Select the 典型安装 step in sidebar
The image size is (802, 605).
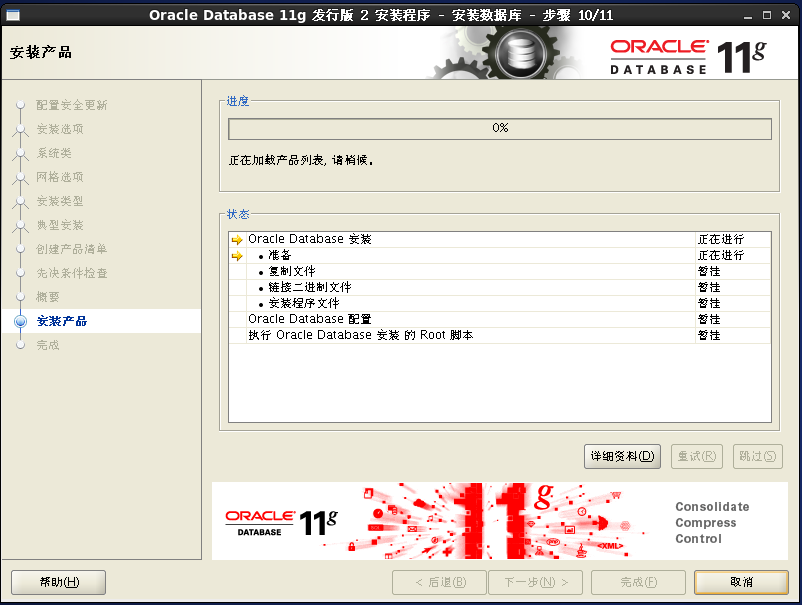point(60,226)
